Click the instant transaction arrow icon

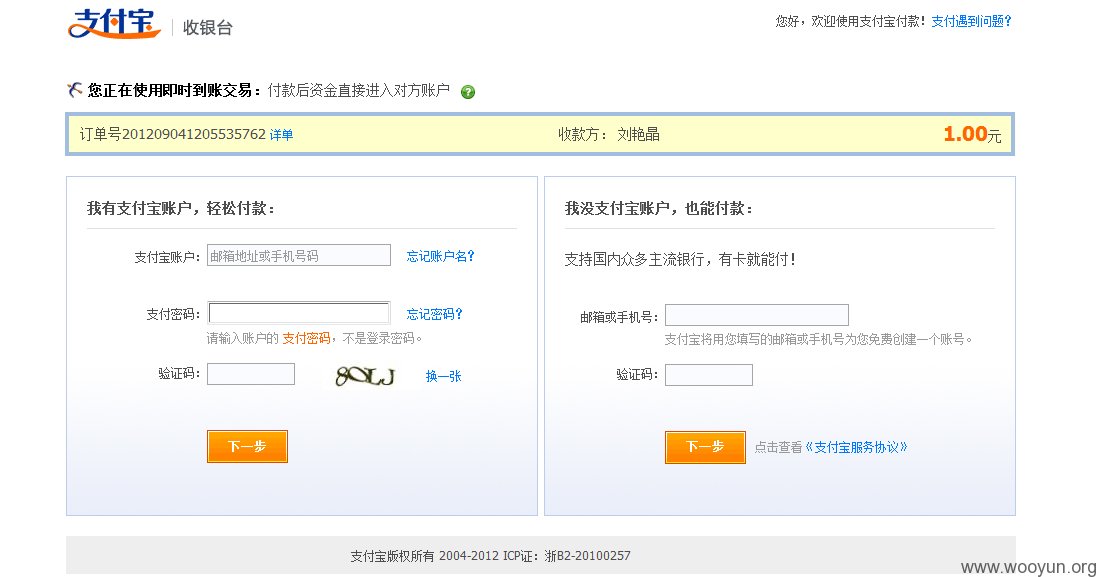click(x=74, y=90)
